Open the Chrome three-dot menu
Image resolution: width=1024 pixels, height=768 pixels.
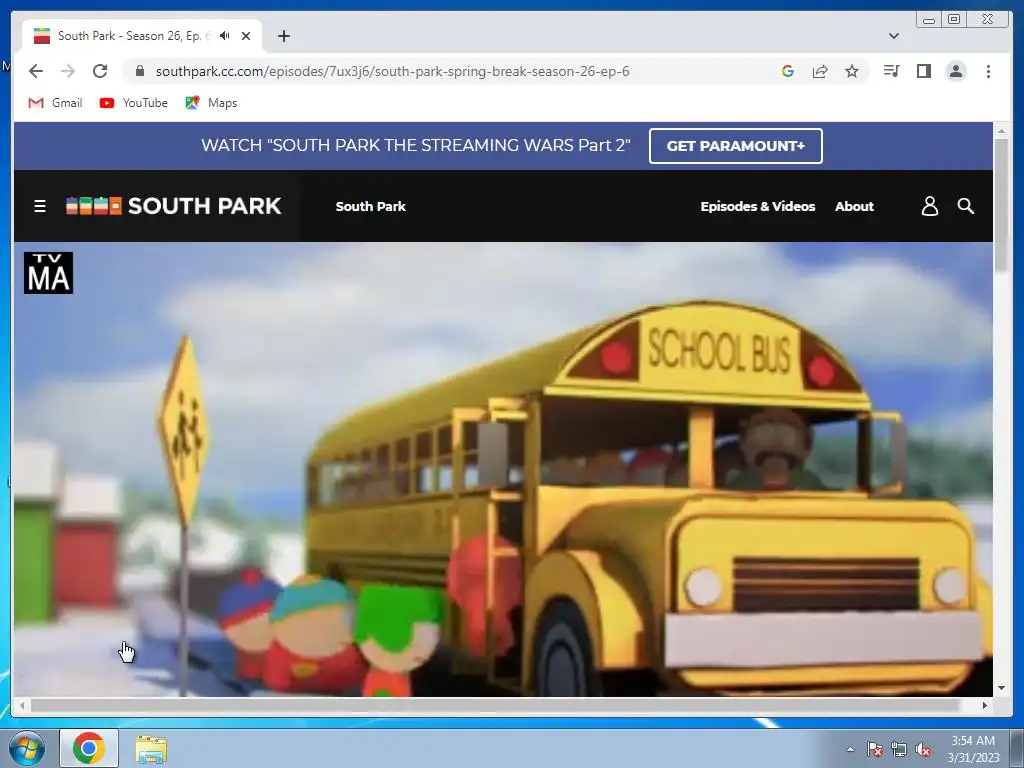coord(988,71)
